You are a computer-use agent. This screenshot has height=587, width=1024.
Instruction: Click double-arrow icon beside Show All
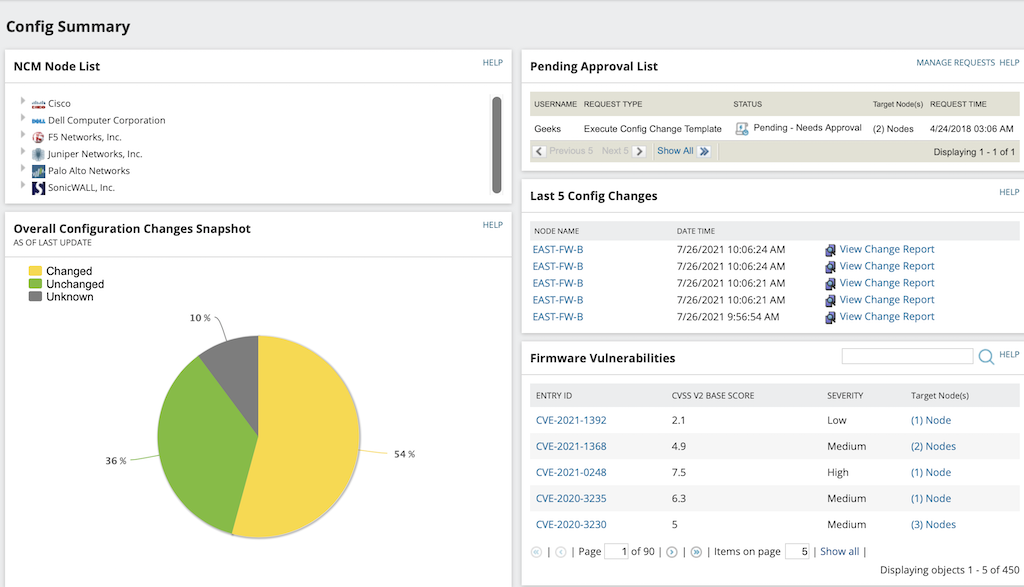point(704,151)
